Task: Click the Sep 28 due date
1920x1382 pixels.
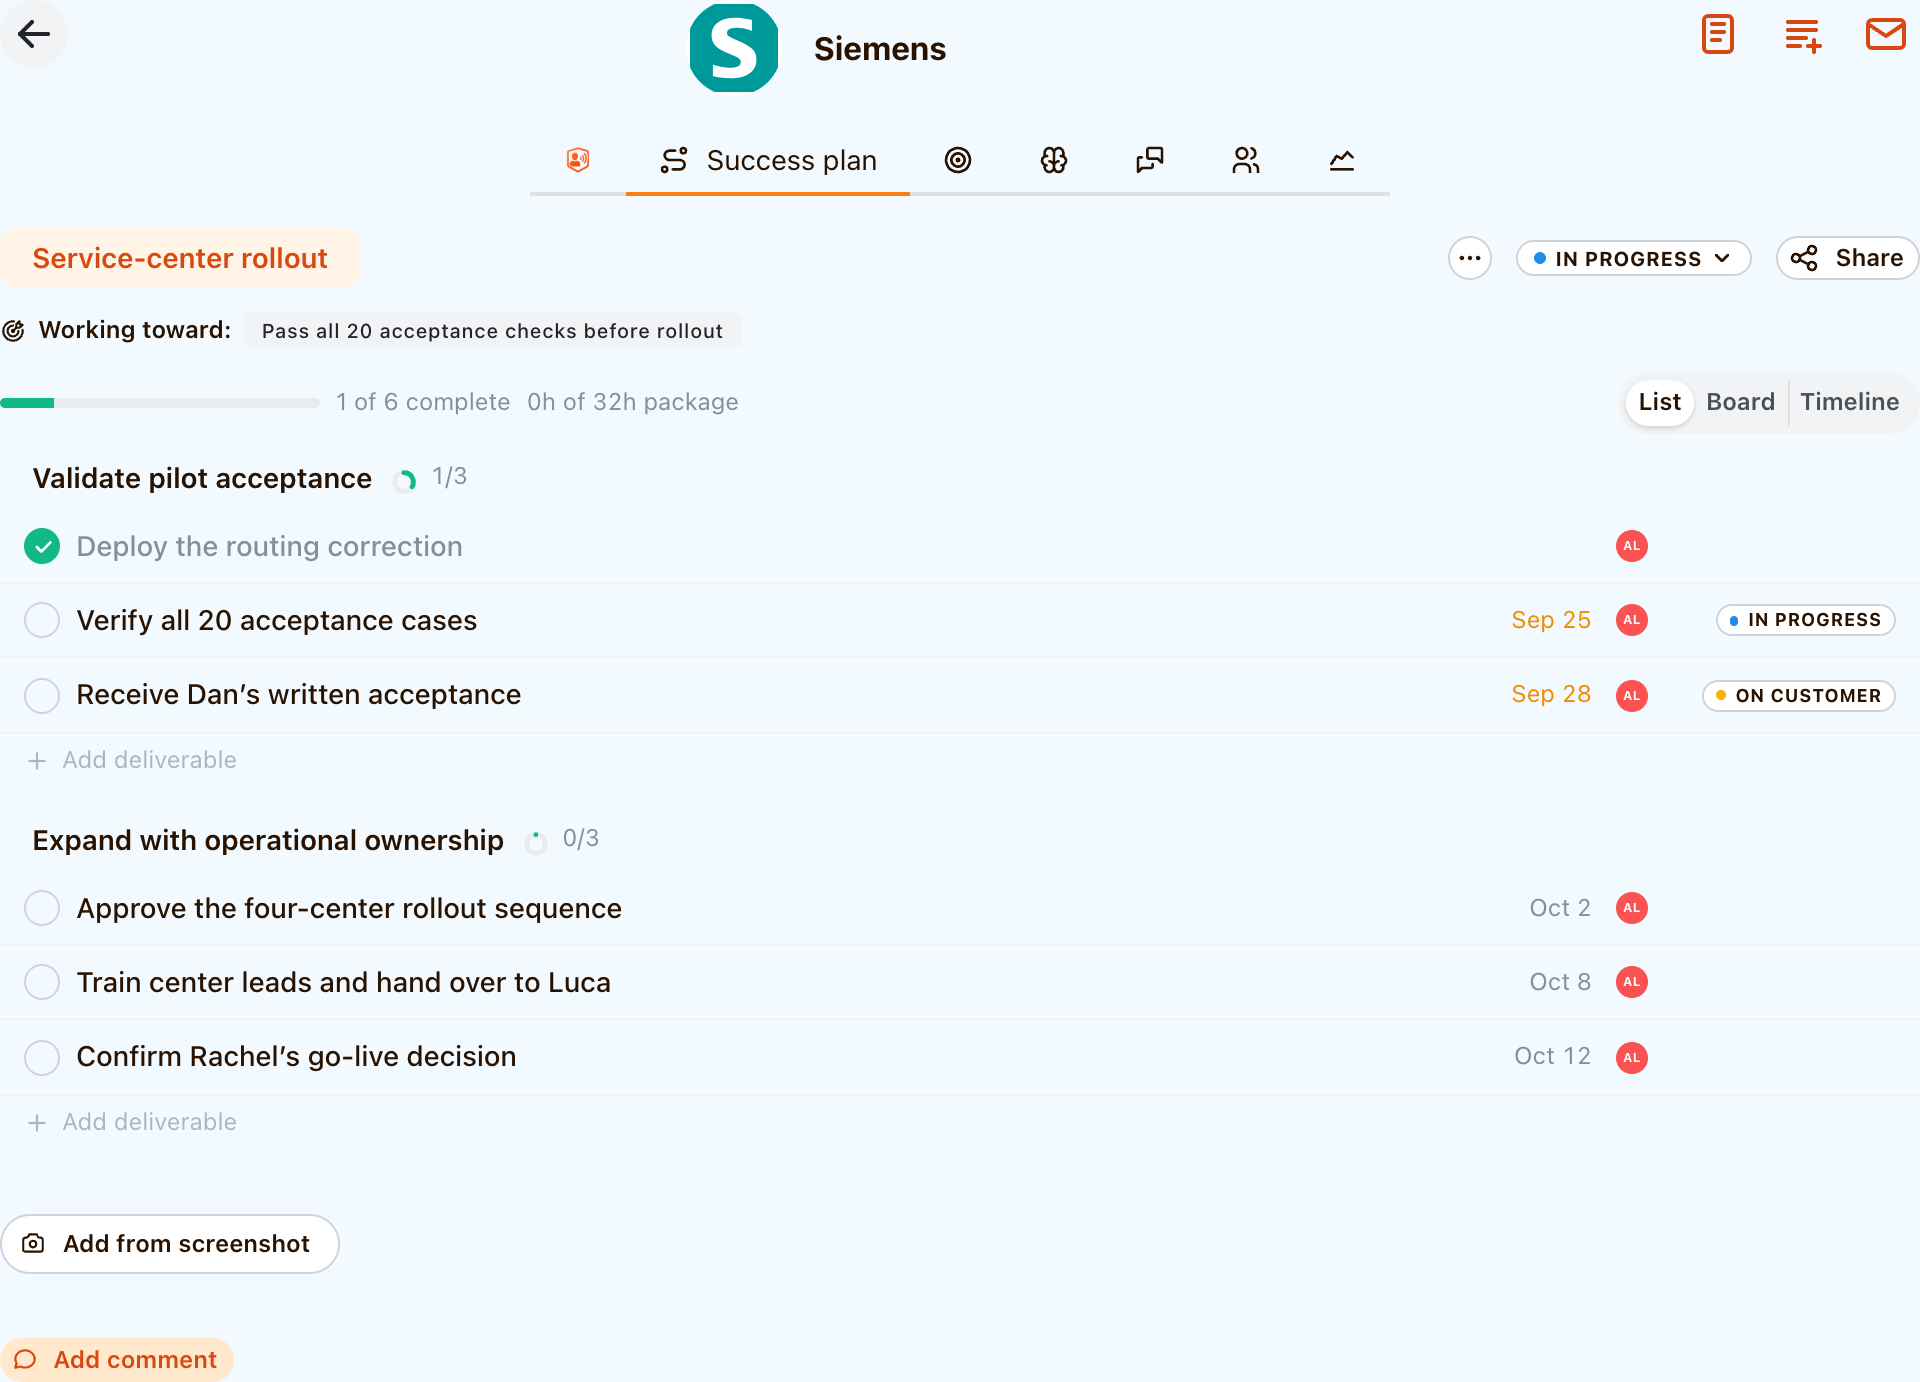Action: coord(1551,694)
